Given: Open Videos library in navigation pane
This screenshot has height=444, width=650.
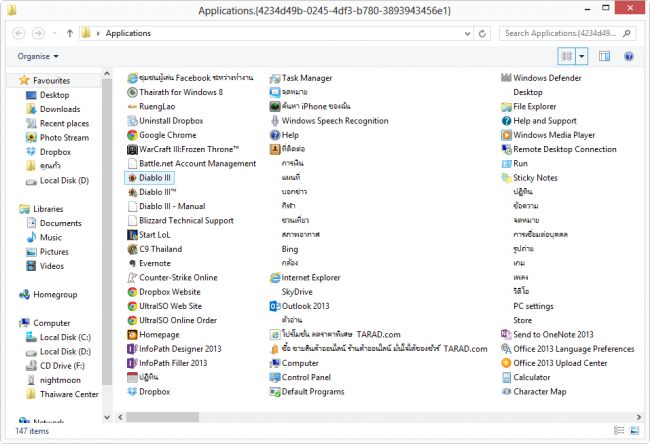Looking at the screenshot, I should (x=52, y=266).
